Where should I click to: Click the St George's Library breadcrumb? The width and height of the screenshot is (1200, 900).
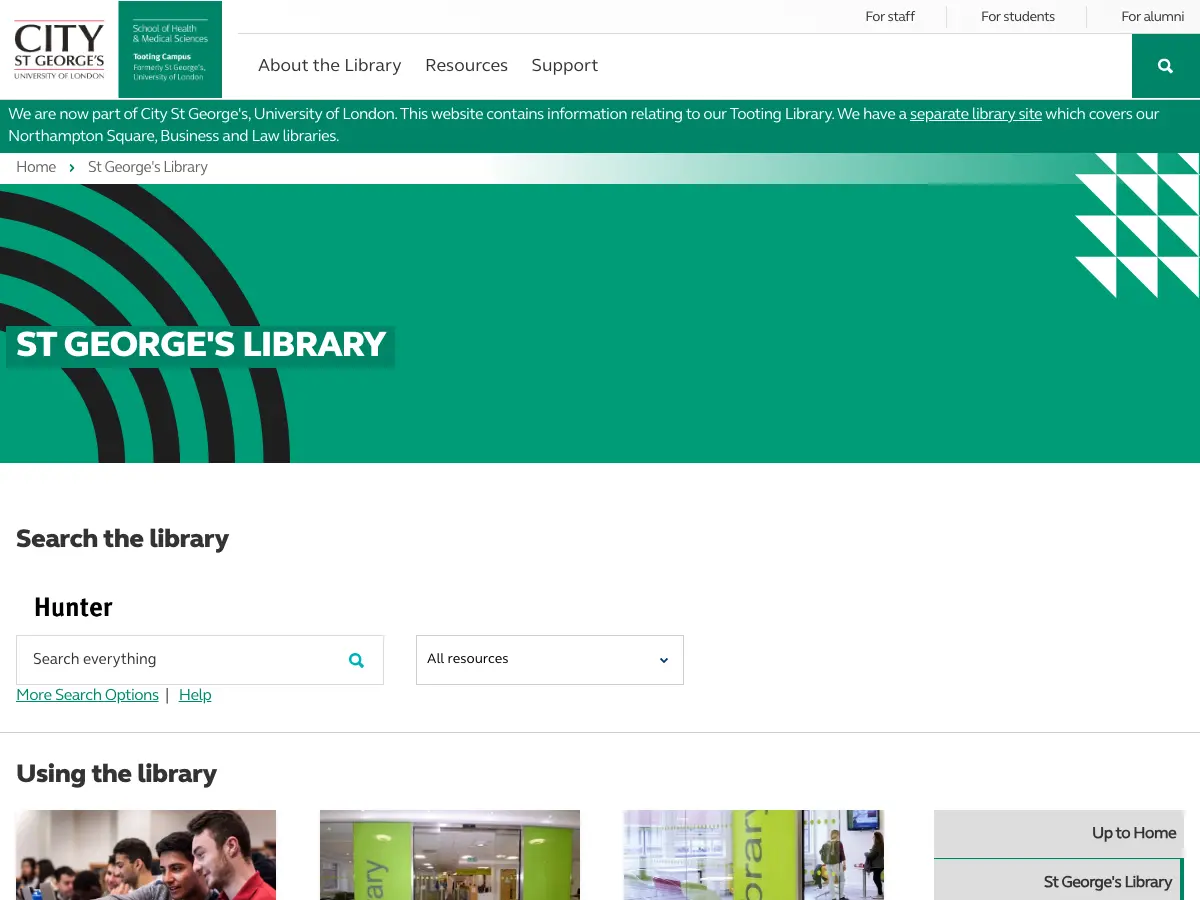pyautogui.click(x=148, y=167)
